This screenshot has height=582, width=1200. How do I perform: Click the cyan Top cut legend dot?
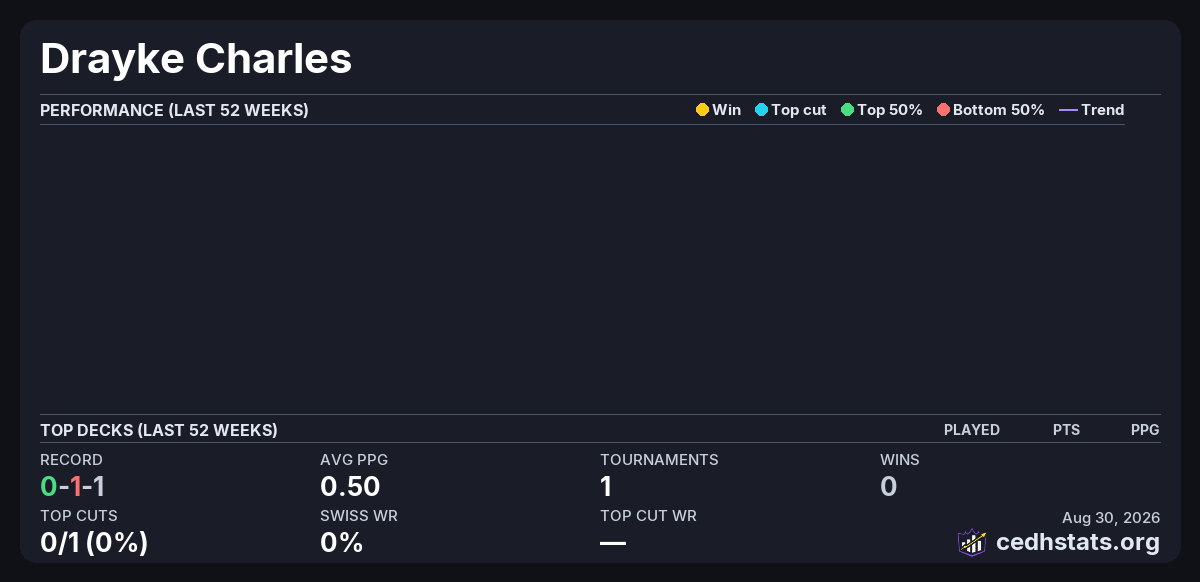tap(761, 110)
